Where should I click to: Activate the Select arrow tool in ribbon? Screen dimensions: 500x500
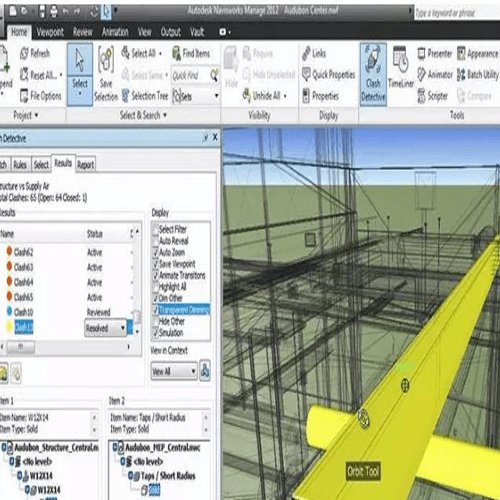coord(80,74)
